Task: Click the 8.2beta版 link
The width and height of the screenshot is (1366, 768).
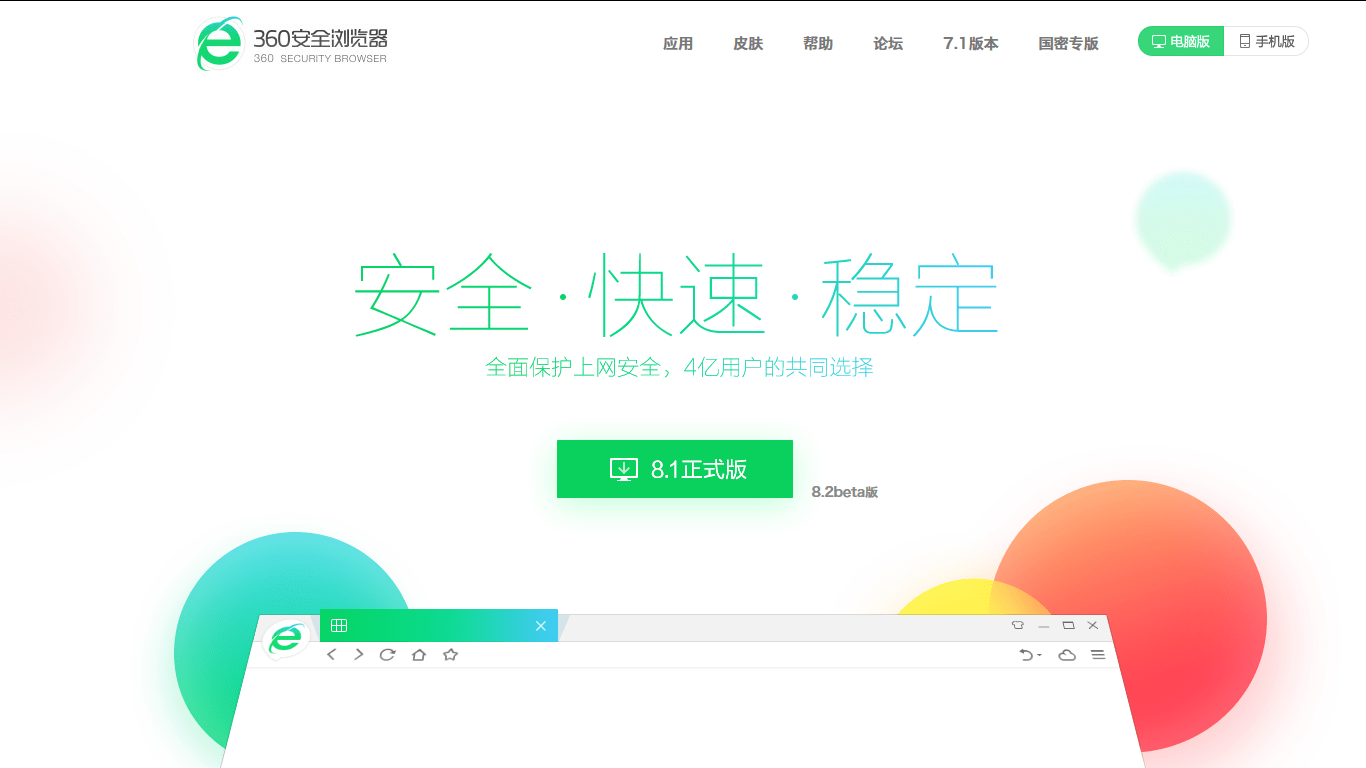Action: pyautogui.click(x=845, y=492)
